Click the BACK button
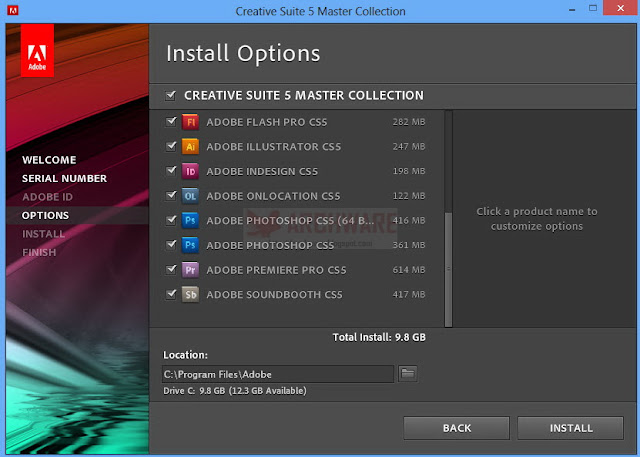640x457 pixels. click(x=457, y=428)
